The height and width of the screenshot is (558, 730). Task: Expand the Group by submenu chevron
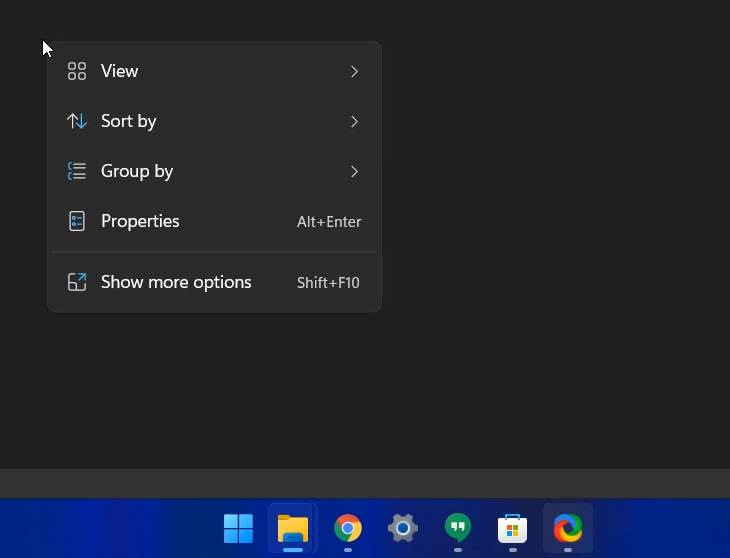pyautogui.click(x=354, y=171)
